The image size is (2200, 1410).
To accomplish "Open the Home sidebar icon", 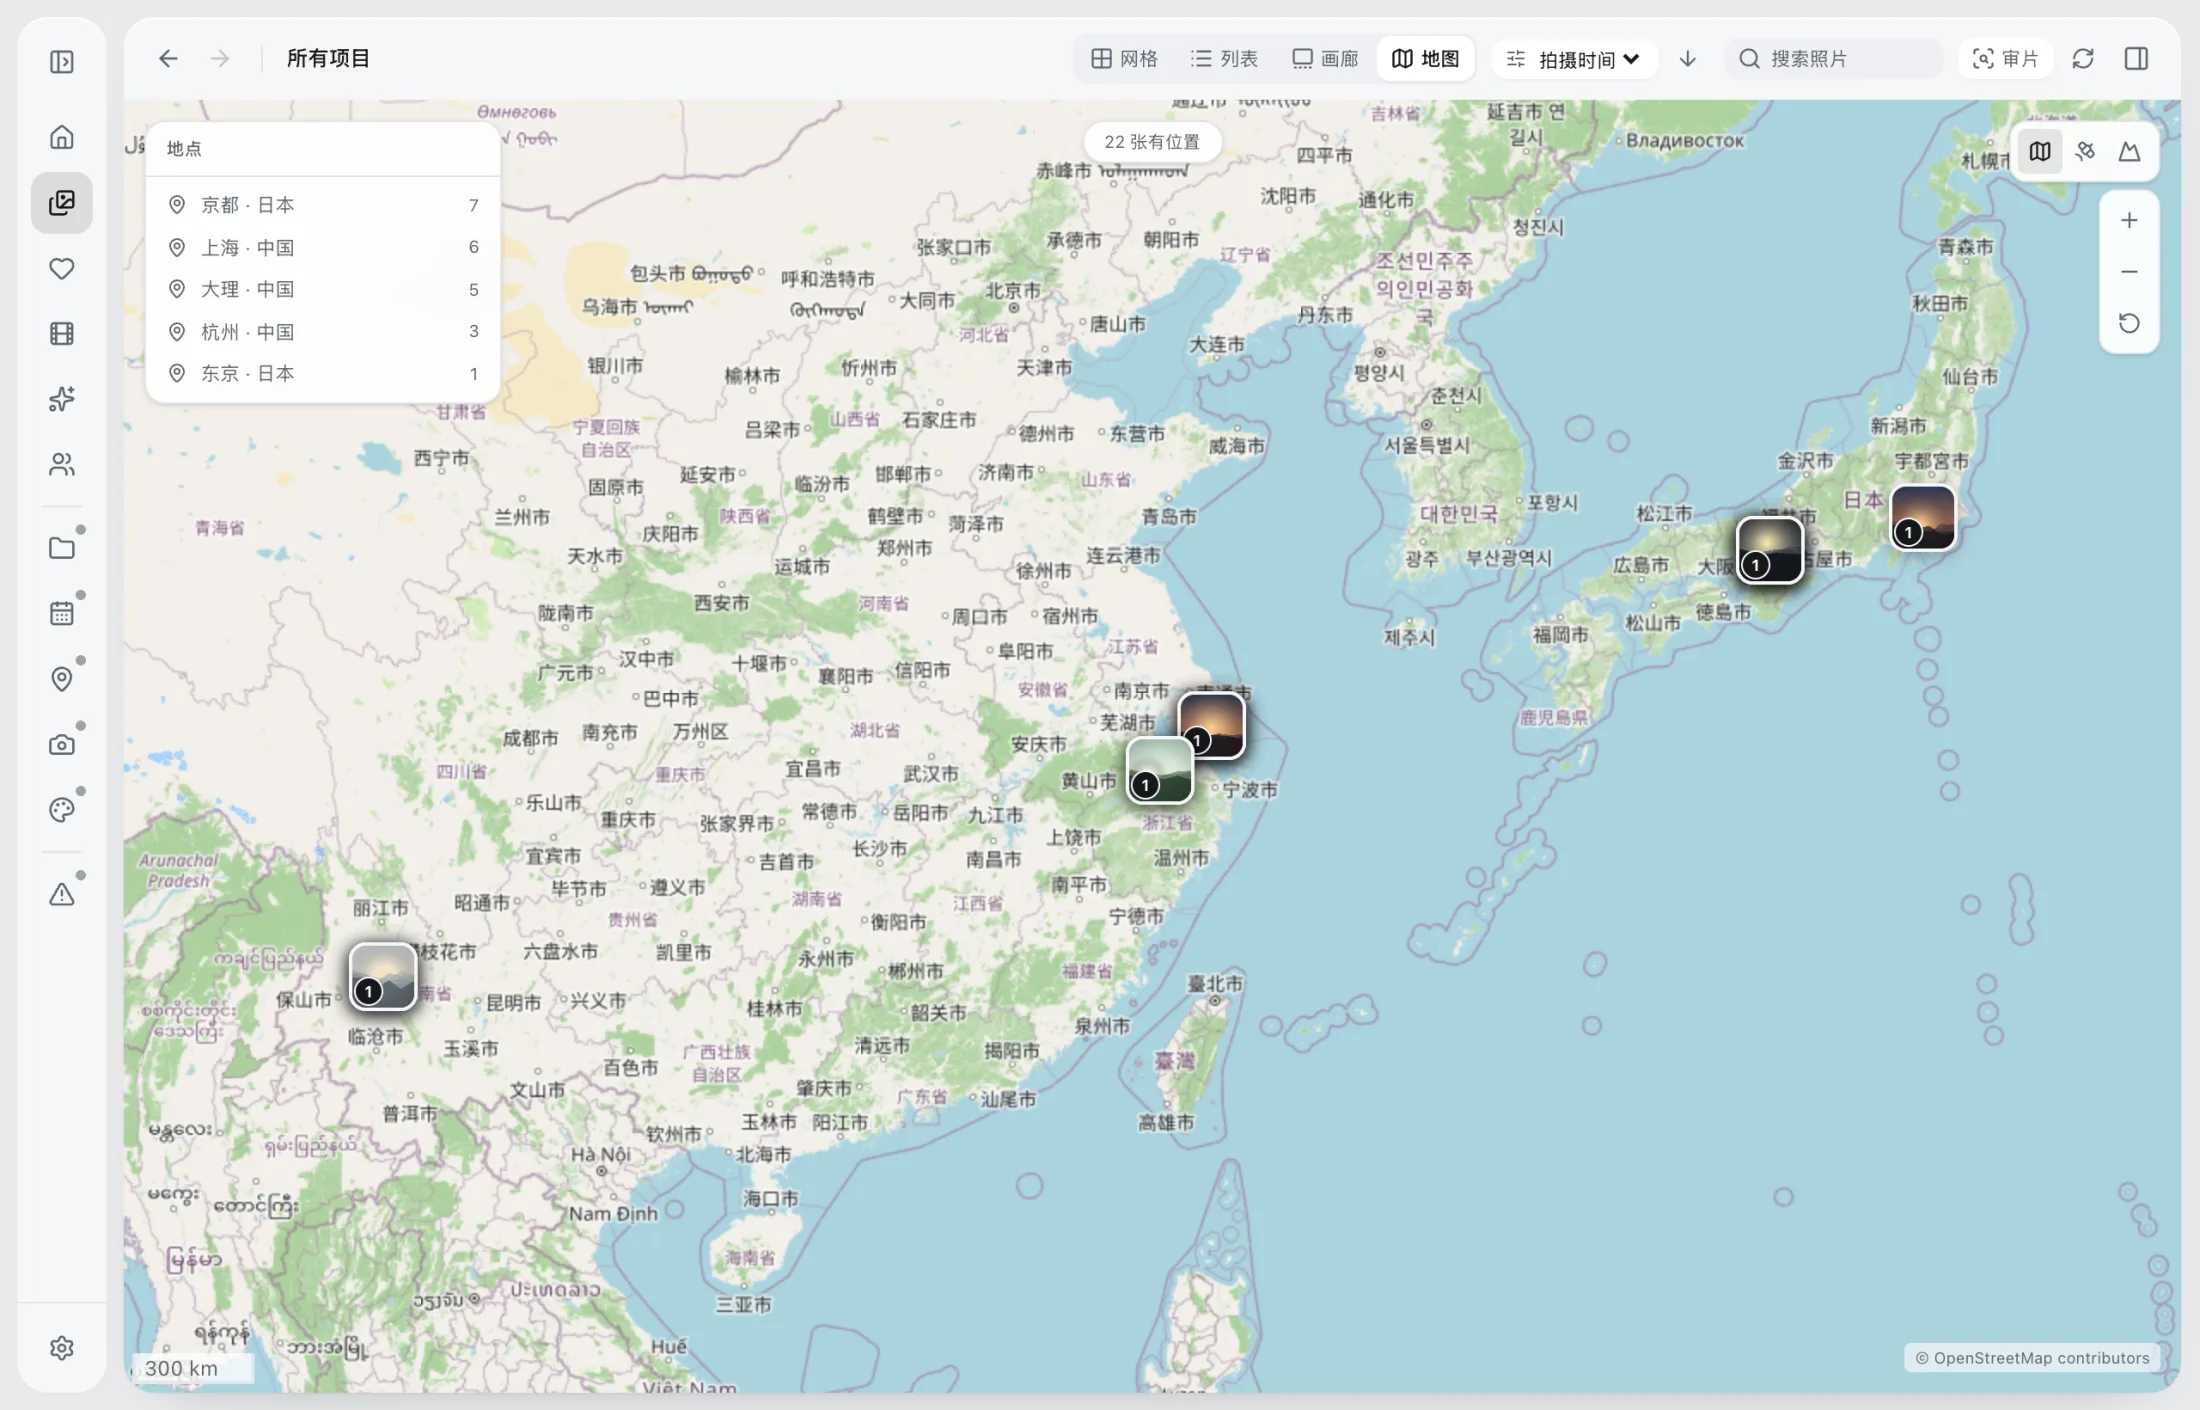I will (x=62, y=137).
